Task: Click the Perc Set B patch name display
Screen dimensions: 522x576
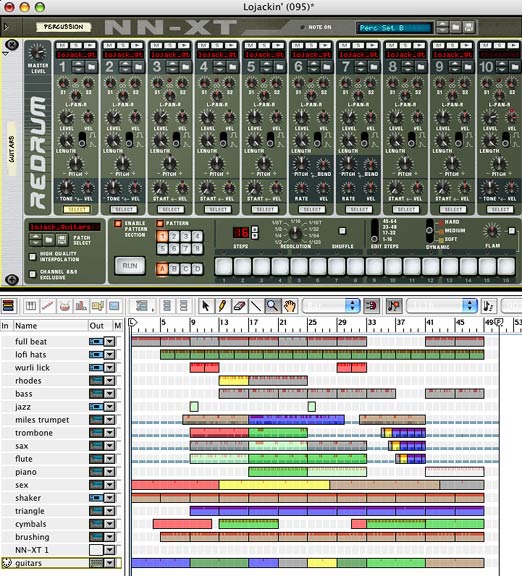Action: [x=395, y=28]
